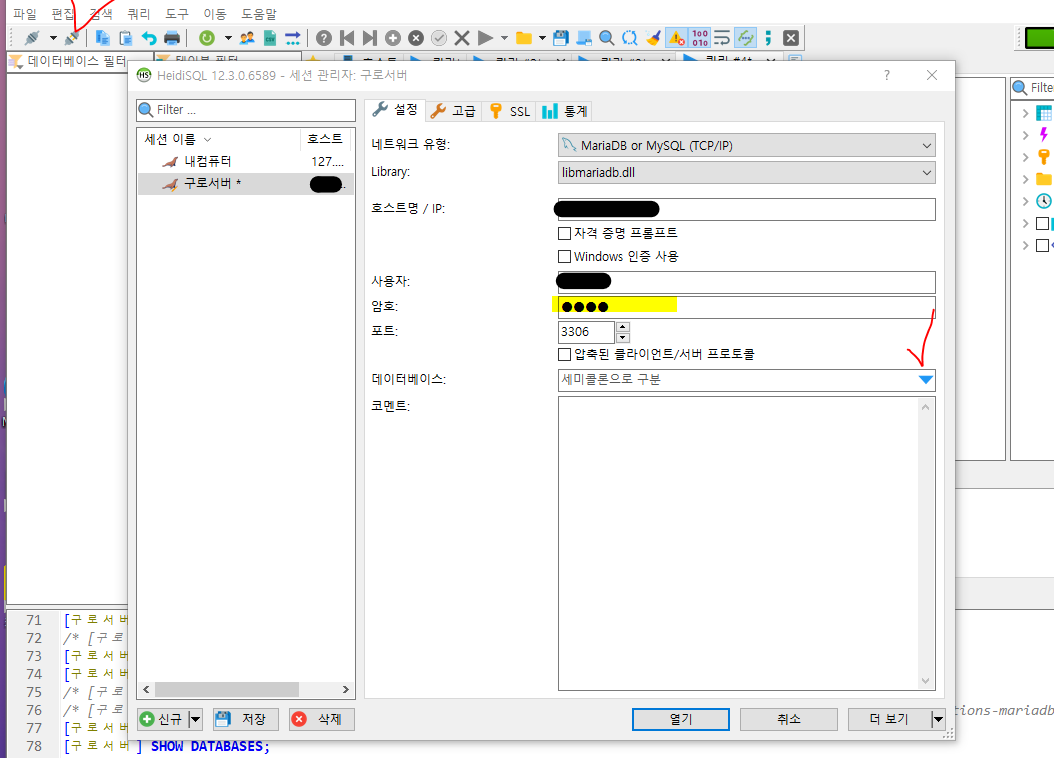Open the user manager icon
The height and width of the screenshot is (758, 1054).
(x=247, y=38)
